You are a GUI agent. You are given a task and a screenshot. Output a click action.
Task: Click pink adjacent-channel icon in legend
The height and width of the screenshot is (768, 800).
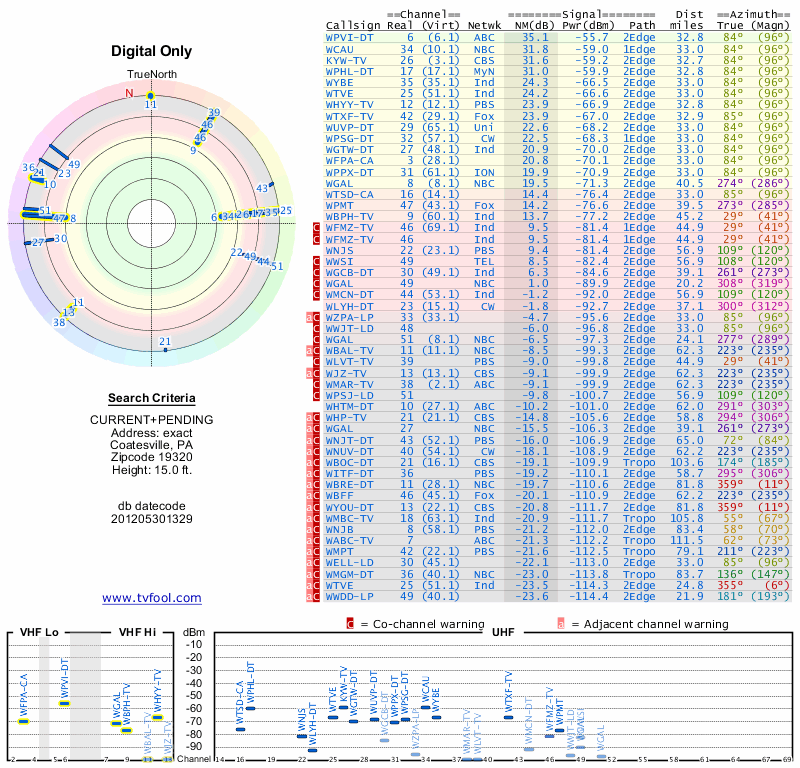click(x=561, y=624)
